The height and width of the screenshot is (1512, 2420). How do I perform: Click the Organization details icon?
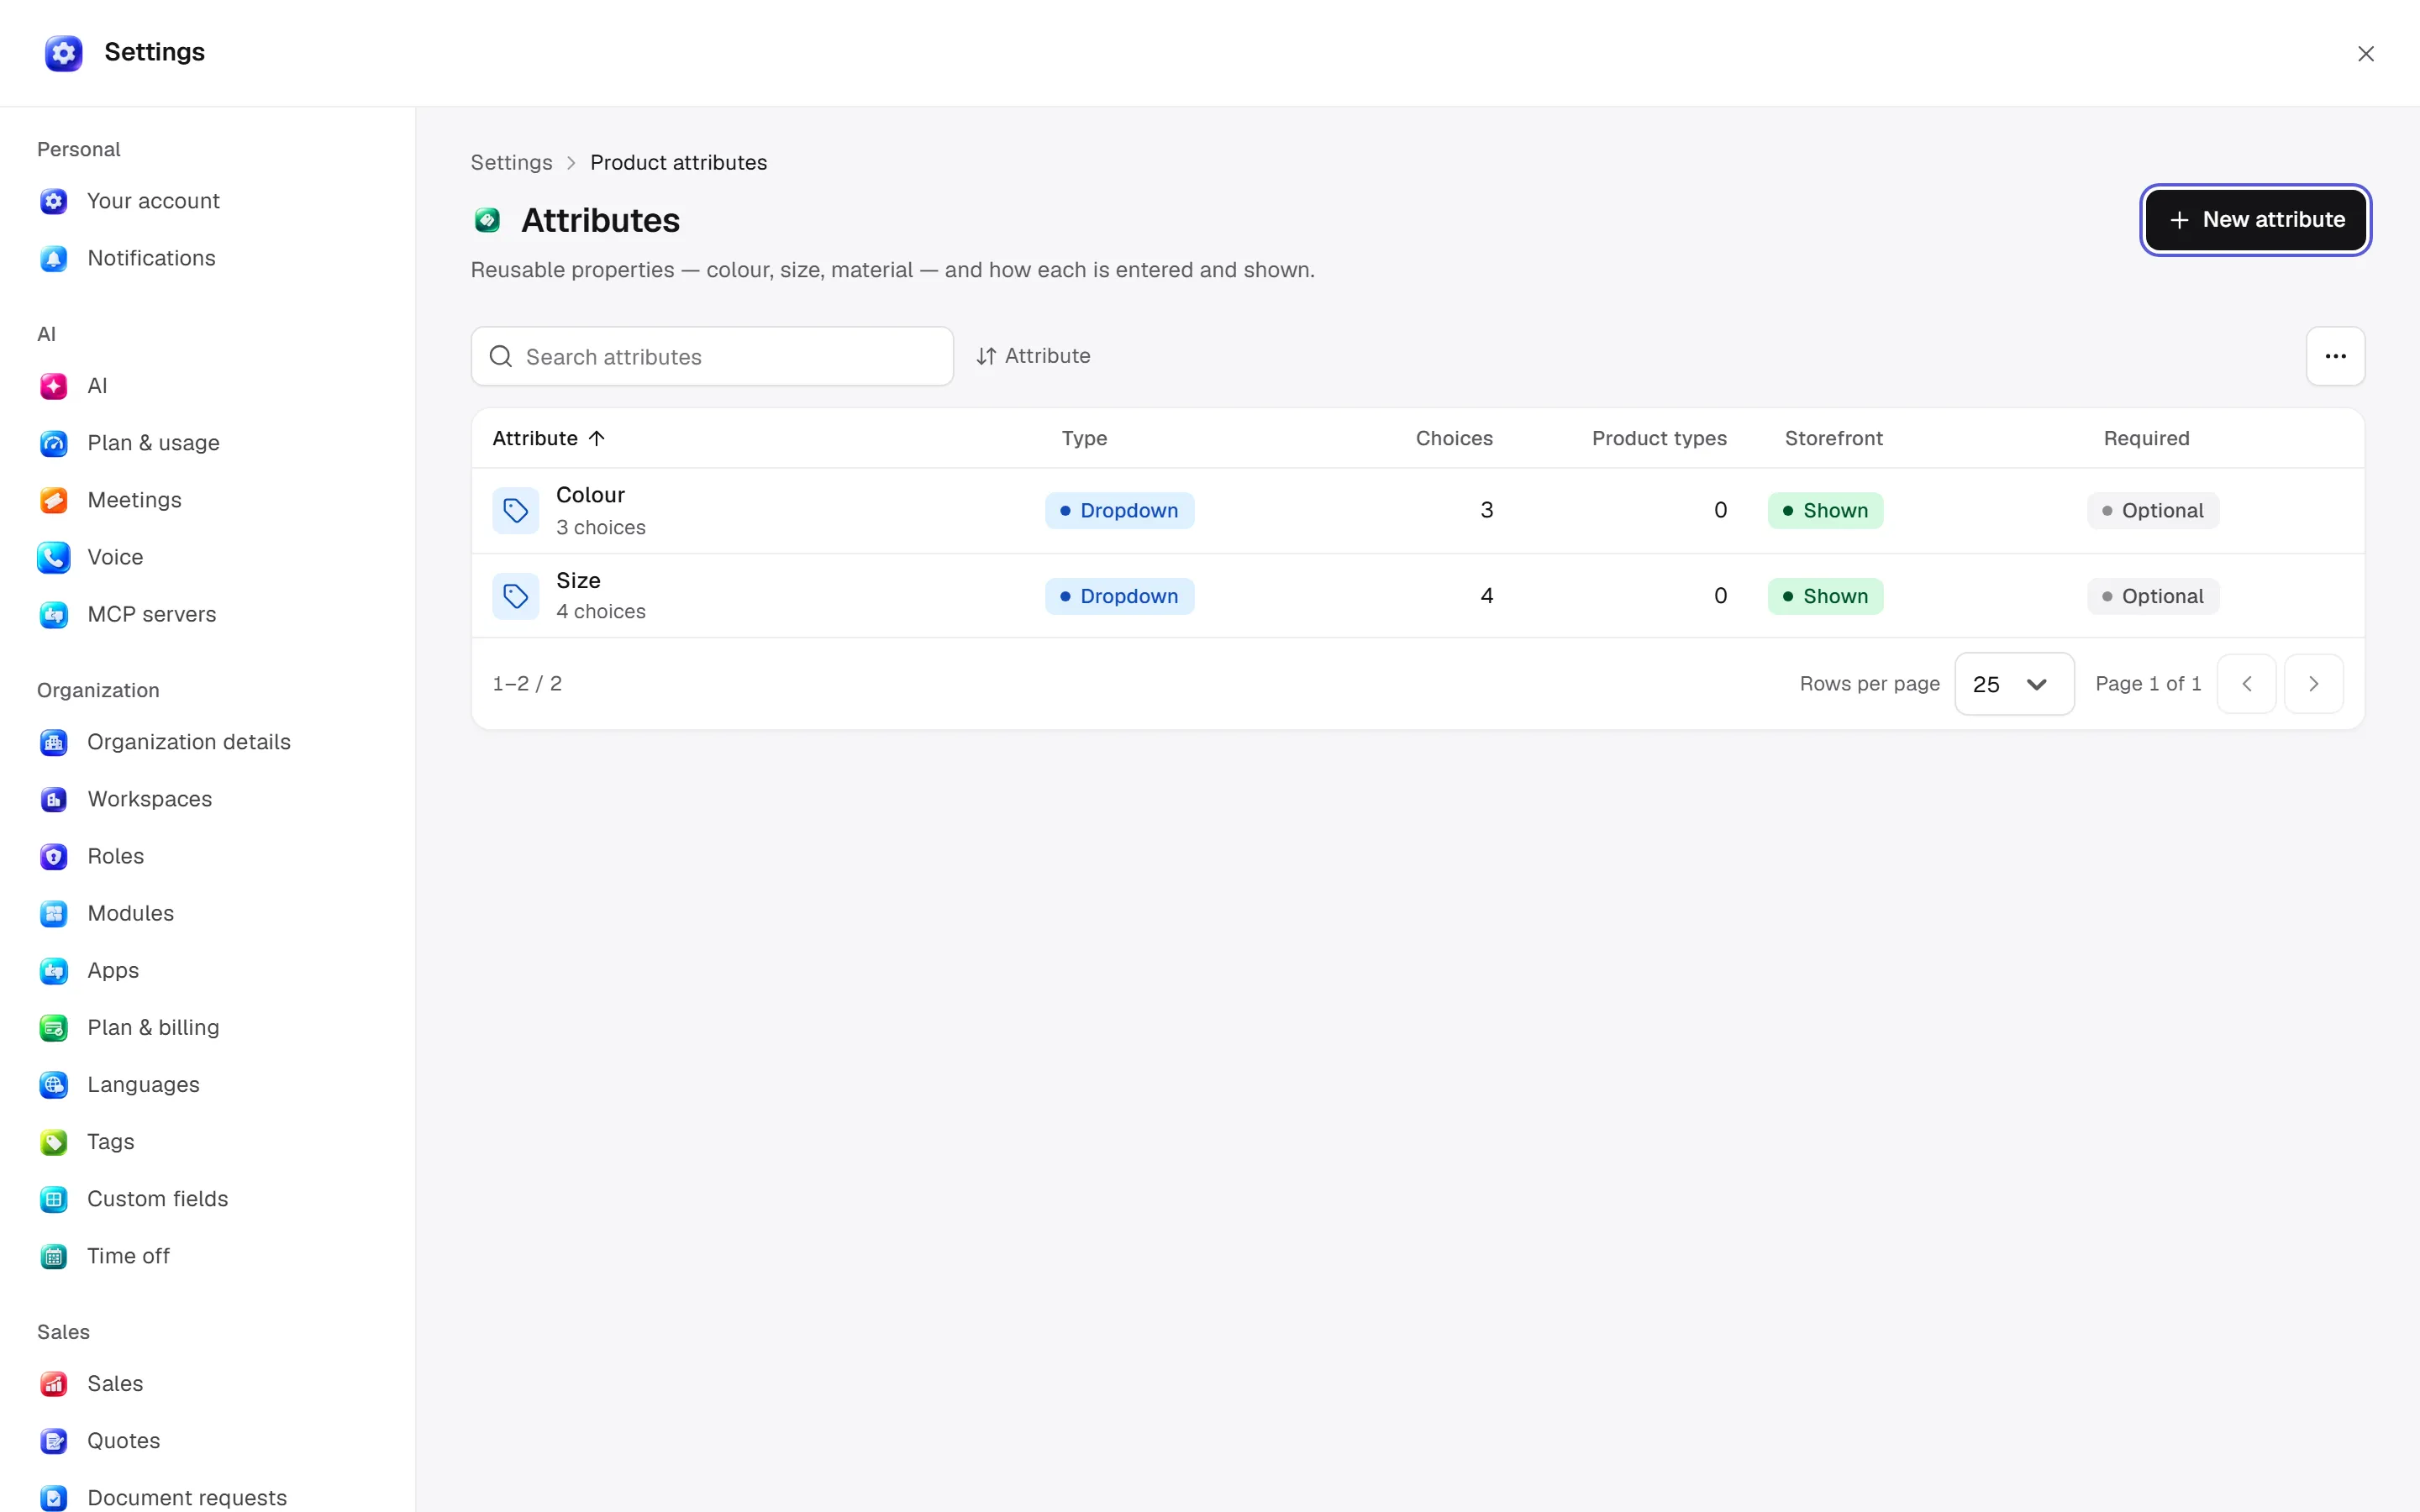pyautogui.click(x=54, y=742)
